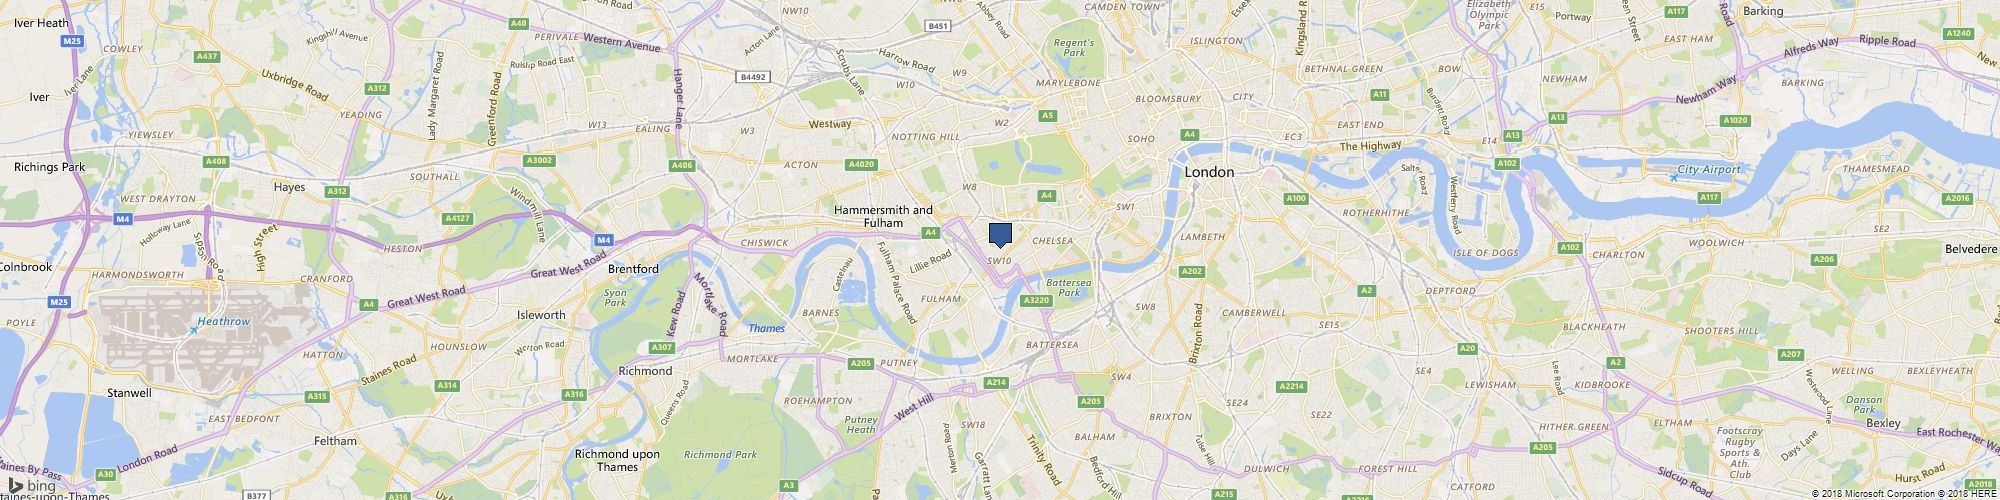Click the M4 road shield near Brentford
2000x500 pixels.
point(603,240)
